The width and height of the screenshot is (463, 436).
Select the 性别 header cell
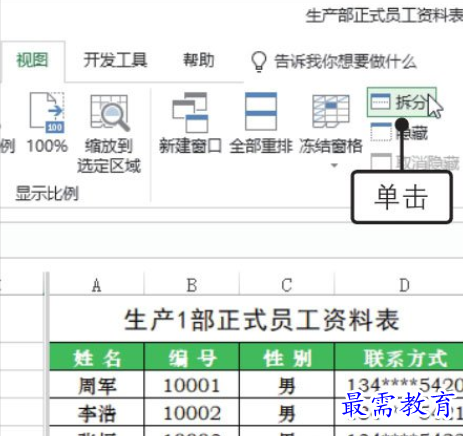coord(287,357)
